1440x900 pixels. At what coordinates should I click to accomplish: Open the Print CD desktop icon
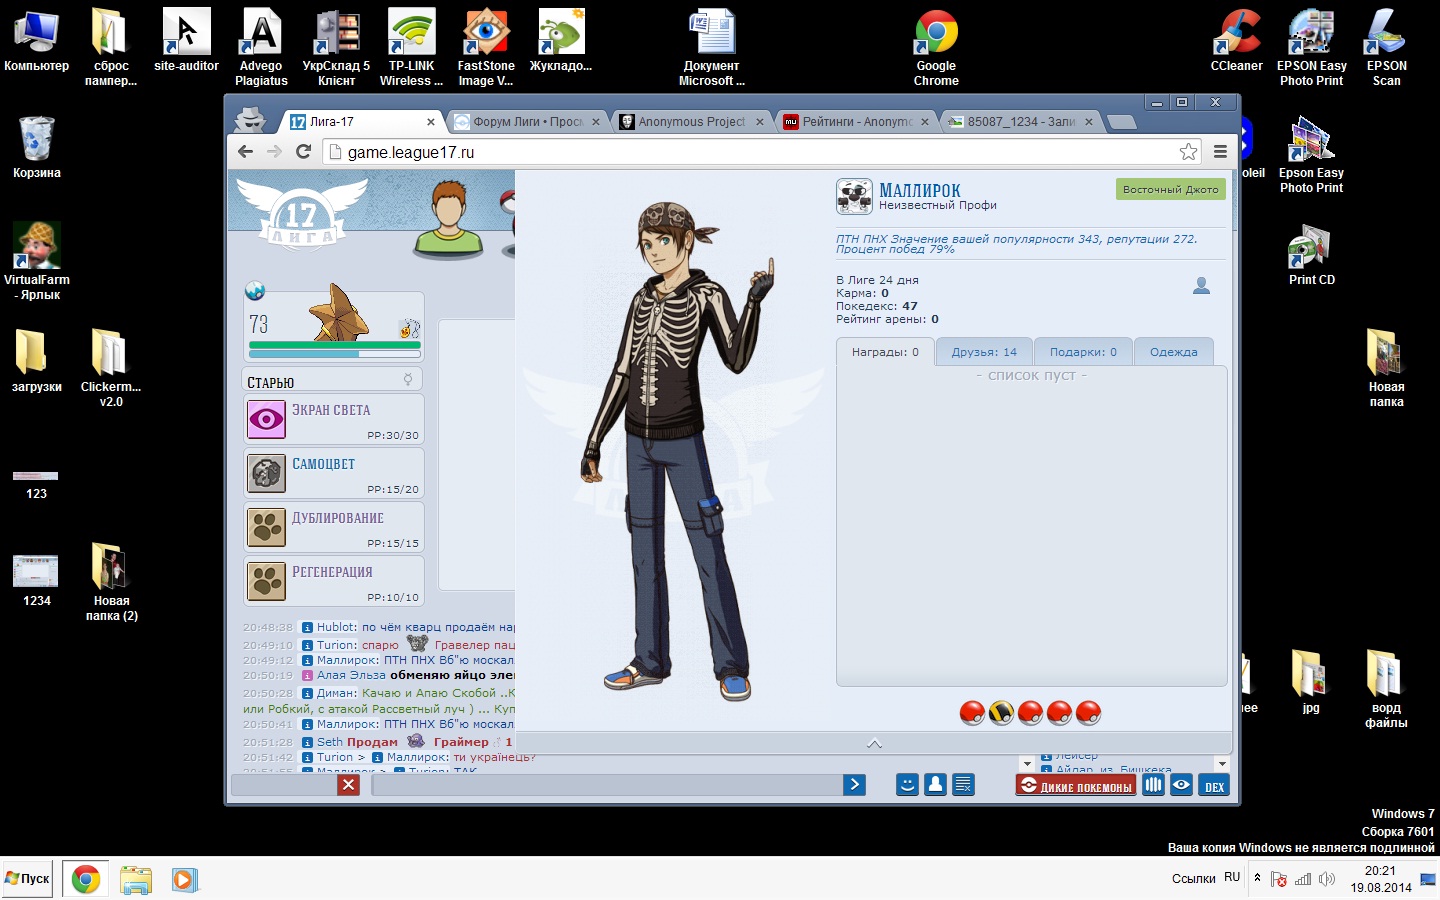point(1311,256)
